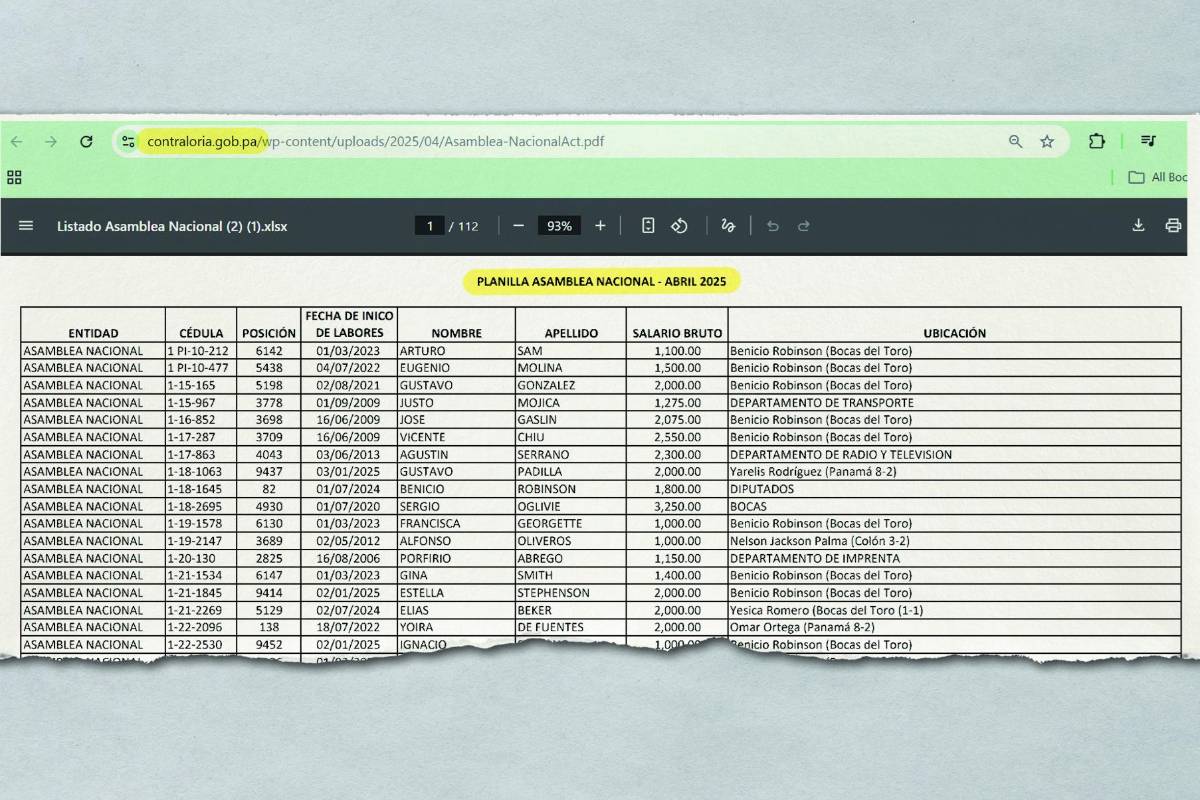1200x800 pixels.
Task: Open site information icon in address bar
Action: pyautogui.click(x=128, y=142)
